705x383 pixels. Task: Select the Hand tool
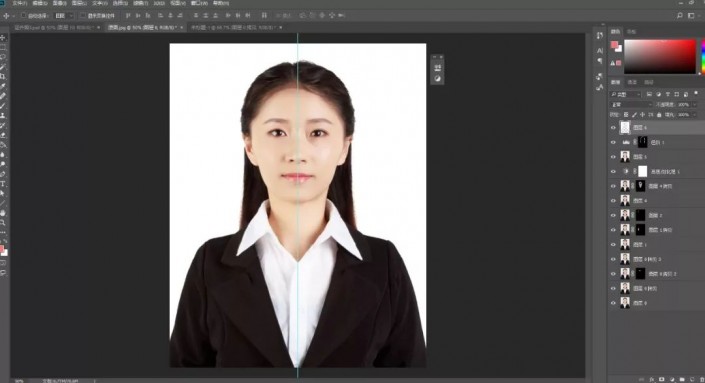tap(3, 213)
